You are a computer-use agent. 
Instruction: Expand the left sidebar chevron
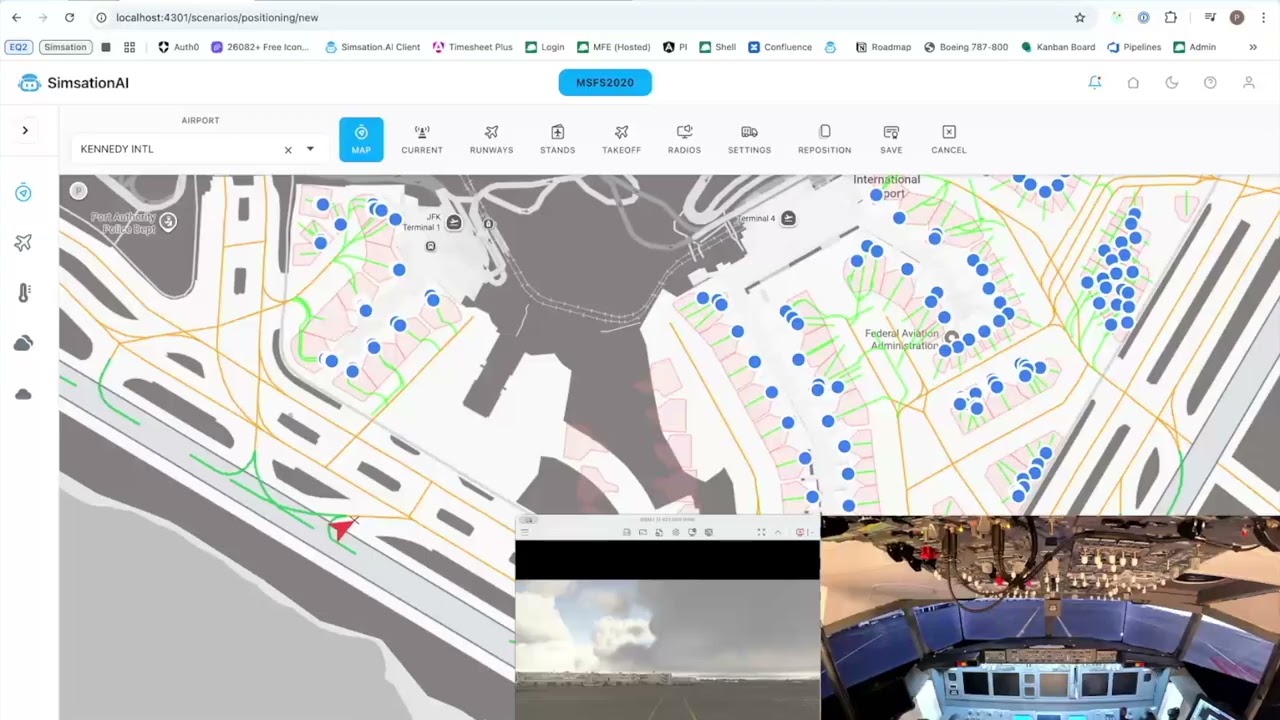pyautogui.click(x=25, y=130)
